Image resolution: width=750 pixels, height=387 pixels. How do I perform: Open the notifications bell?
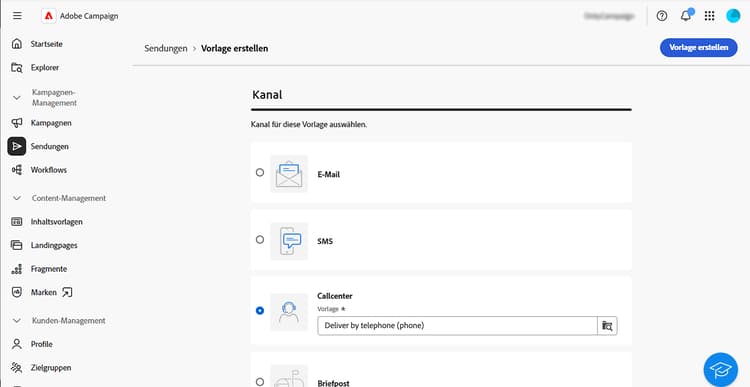(x=686, y=16)
